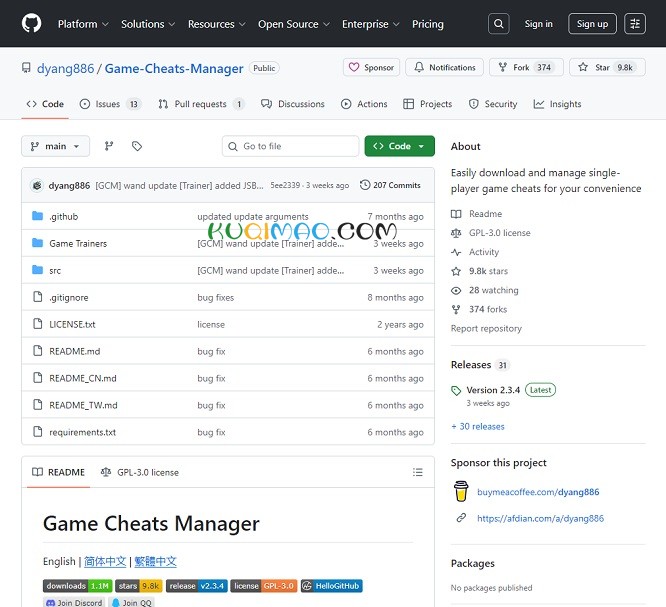The image size is (666, 607).
Task: Expand the Solutions menu
Action: 148,24
